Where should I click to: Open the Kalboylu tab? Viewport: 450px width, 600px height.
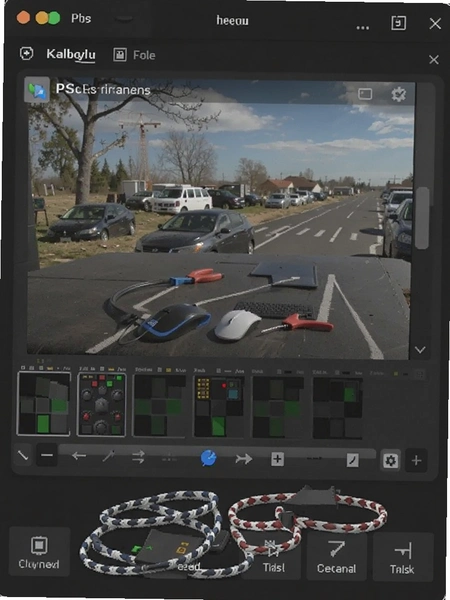click(x=71, y=55)
